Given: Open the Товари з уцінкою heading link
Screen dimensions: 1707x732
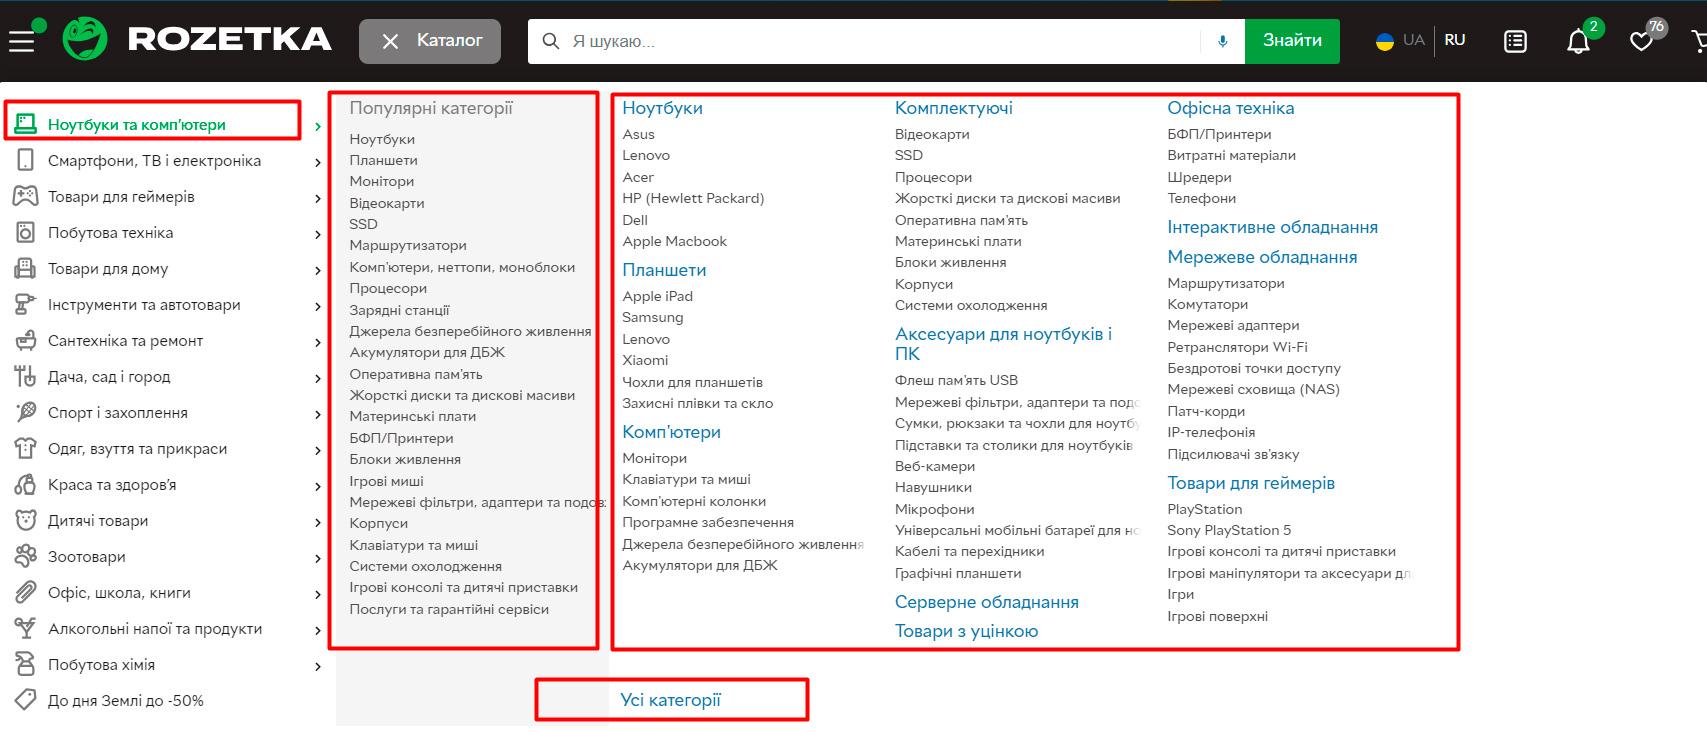Looking at the screenshot, I should pyautogui.click(x=966, y=631).
